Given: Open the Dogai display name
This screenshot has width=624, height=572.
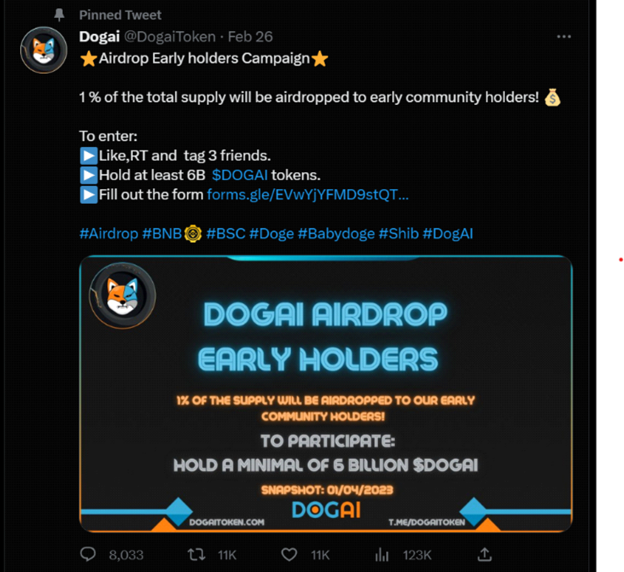Looking at the screenshot, I should pyautogui.click(x=99, y=37).
